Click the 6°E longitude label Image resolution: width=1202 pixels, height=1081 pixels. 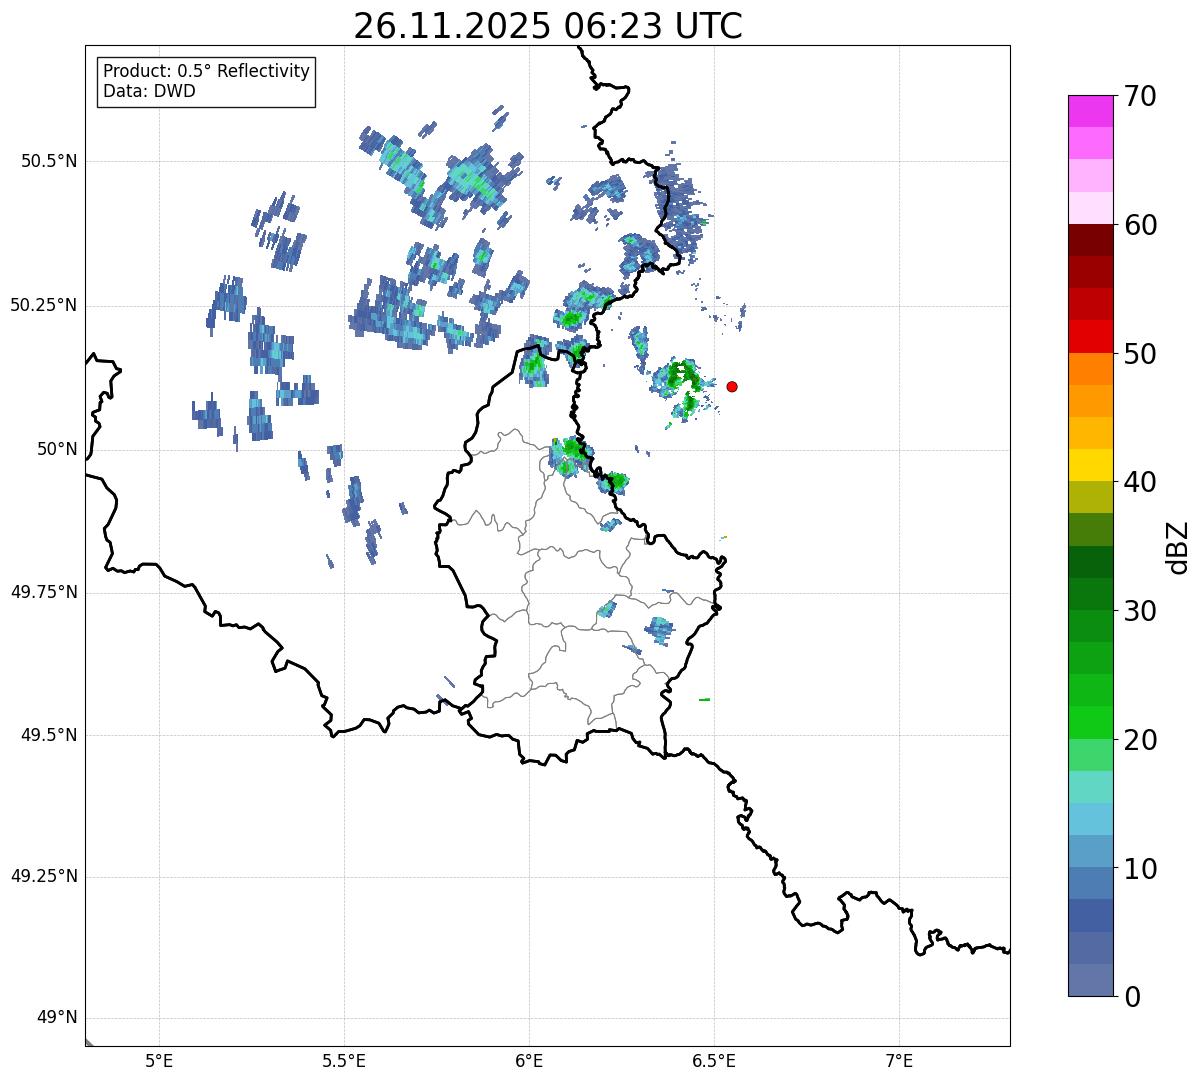point(529,1062)
